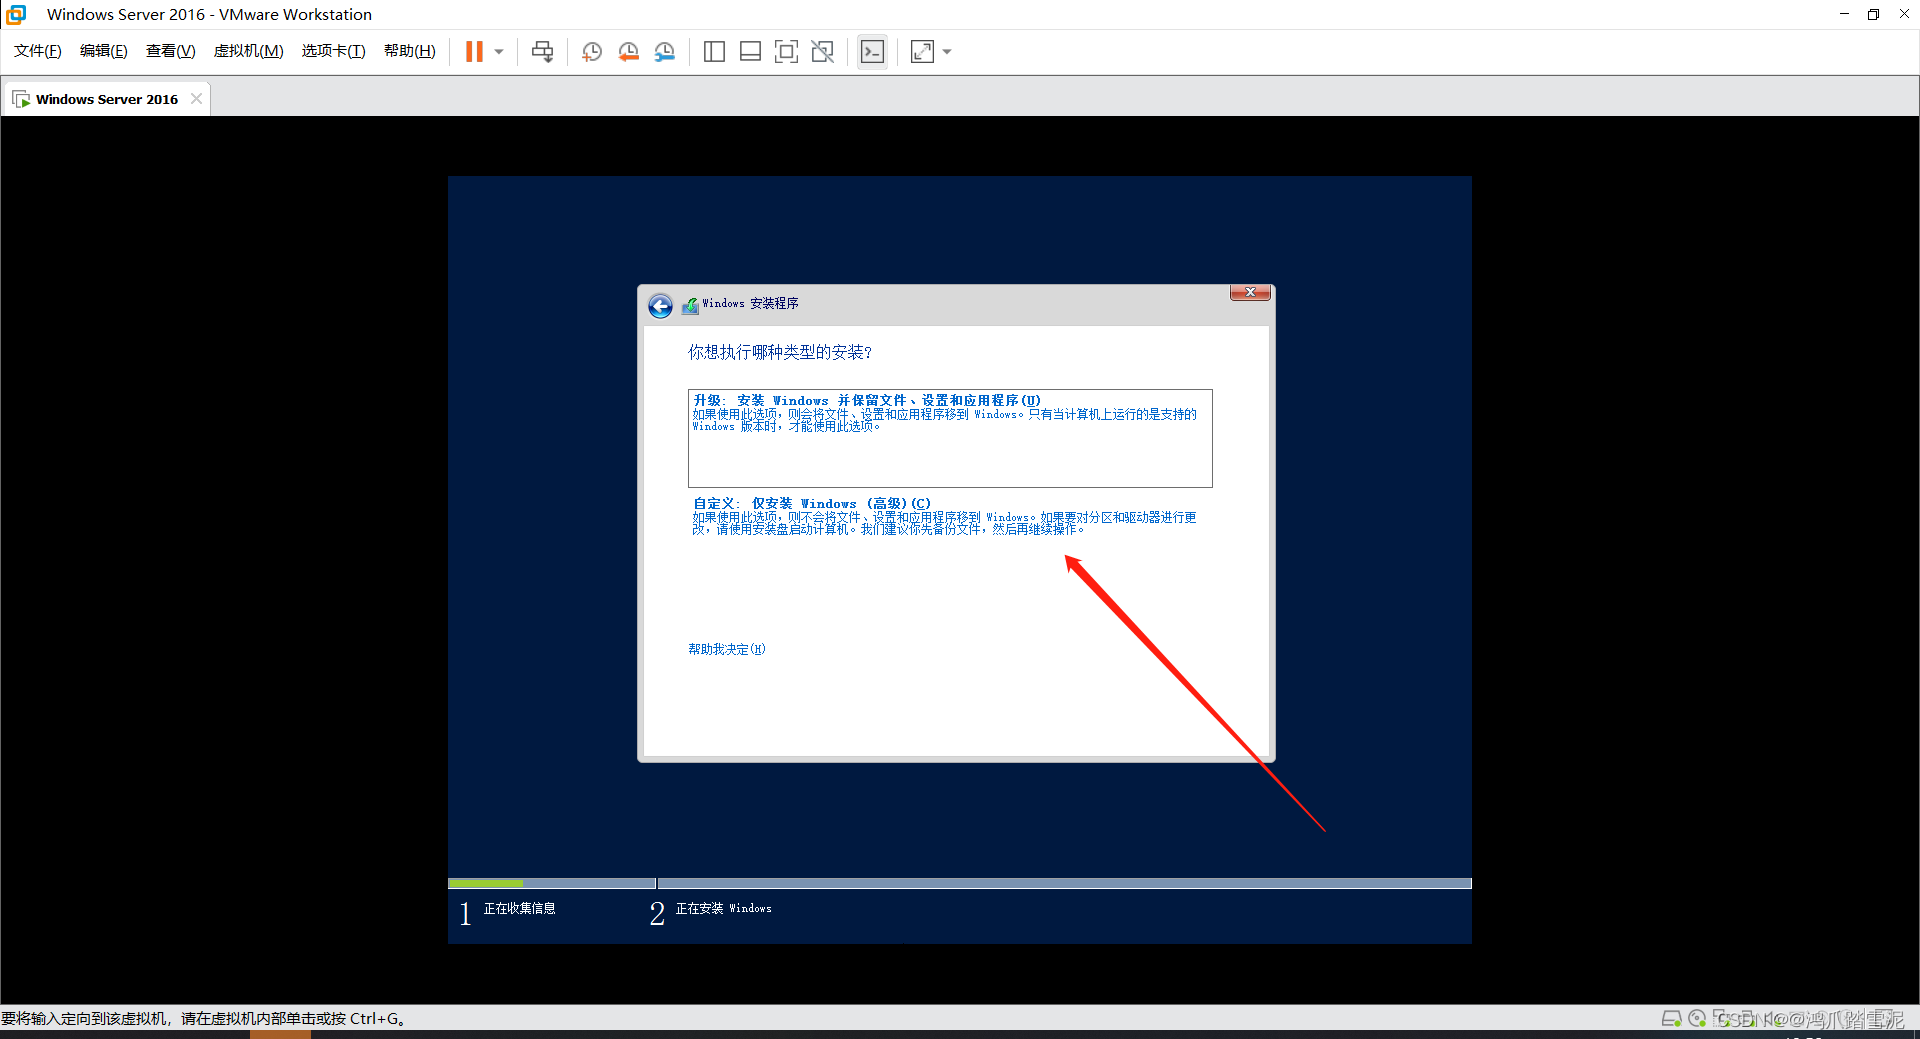Click the pause virtual machine icon
Viewport: 1920px width, 1039px height.
click(474, 51)
